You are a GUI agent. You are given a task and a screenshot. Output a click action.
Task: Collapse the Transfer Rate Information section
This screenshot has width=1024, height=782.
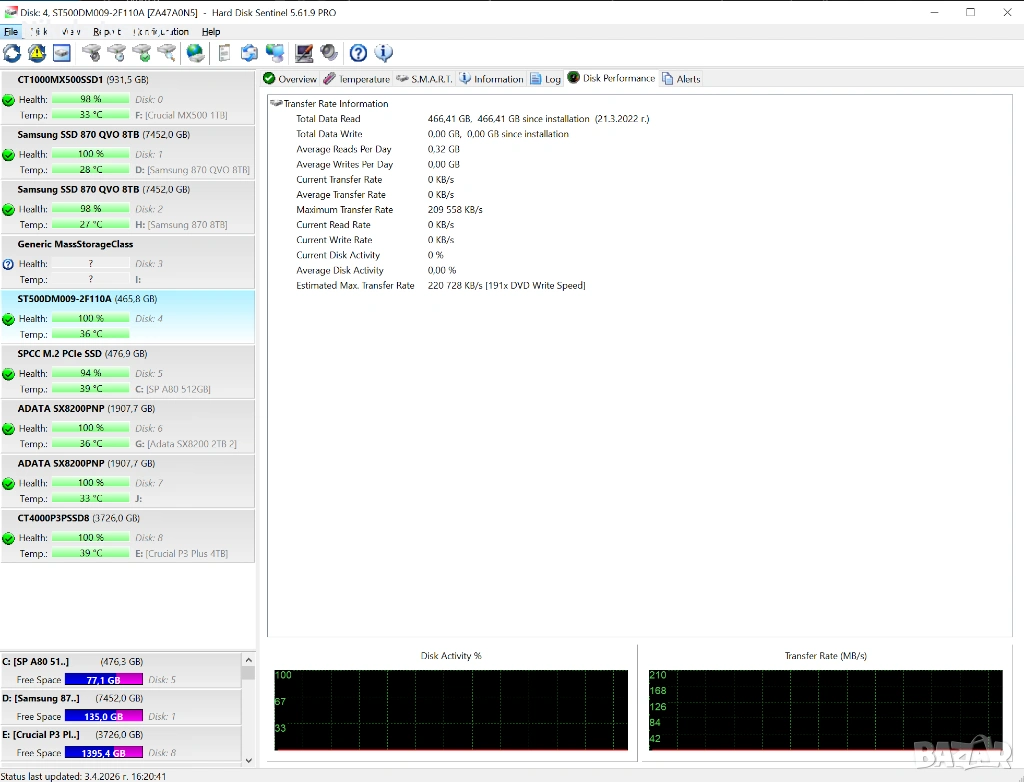pyautogui.click(x=276, y=104)
